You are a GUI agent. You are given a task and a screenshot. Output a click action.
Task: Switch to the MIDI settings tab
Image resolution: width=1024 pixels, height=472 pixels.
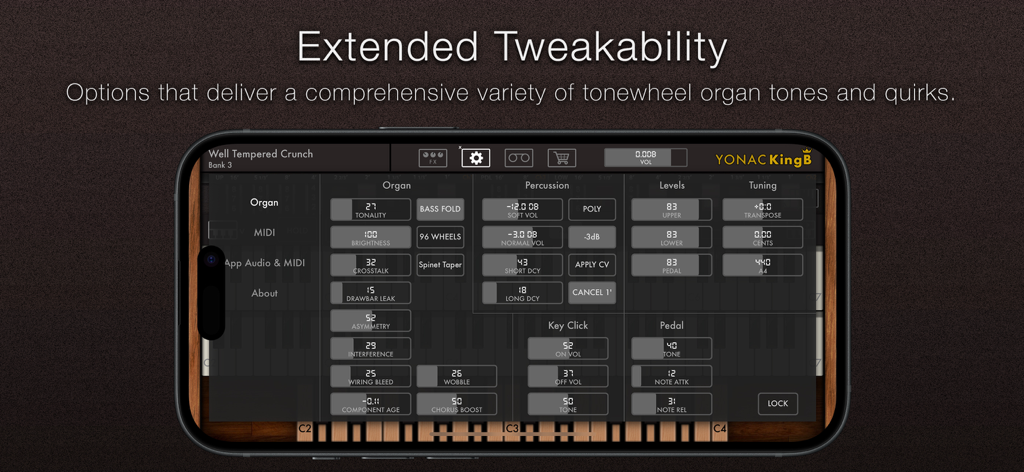(264, 232)
